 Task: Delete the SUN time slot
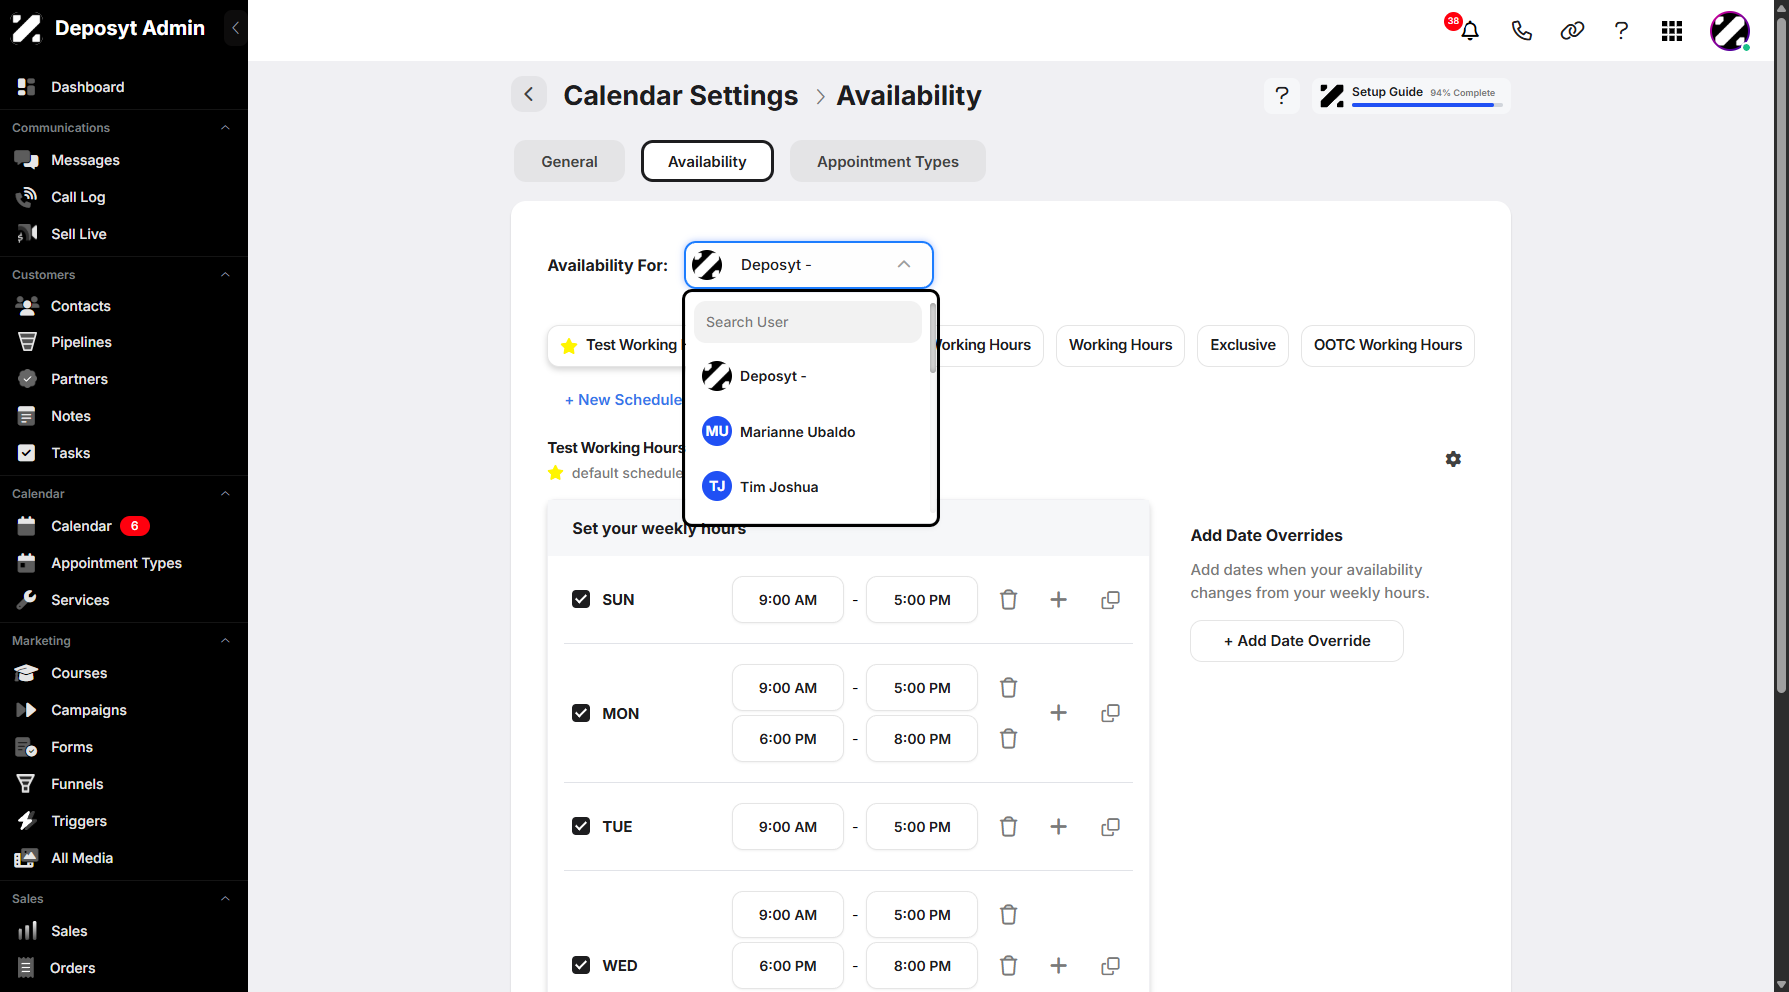pyautogui.click(x=1009, y=600)
